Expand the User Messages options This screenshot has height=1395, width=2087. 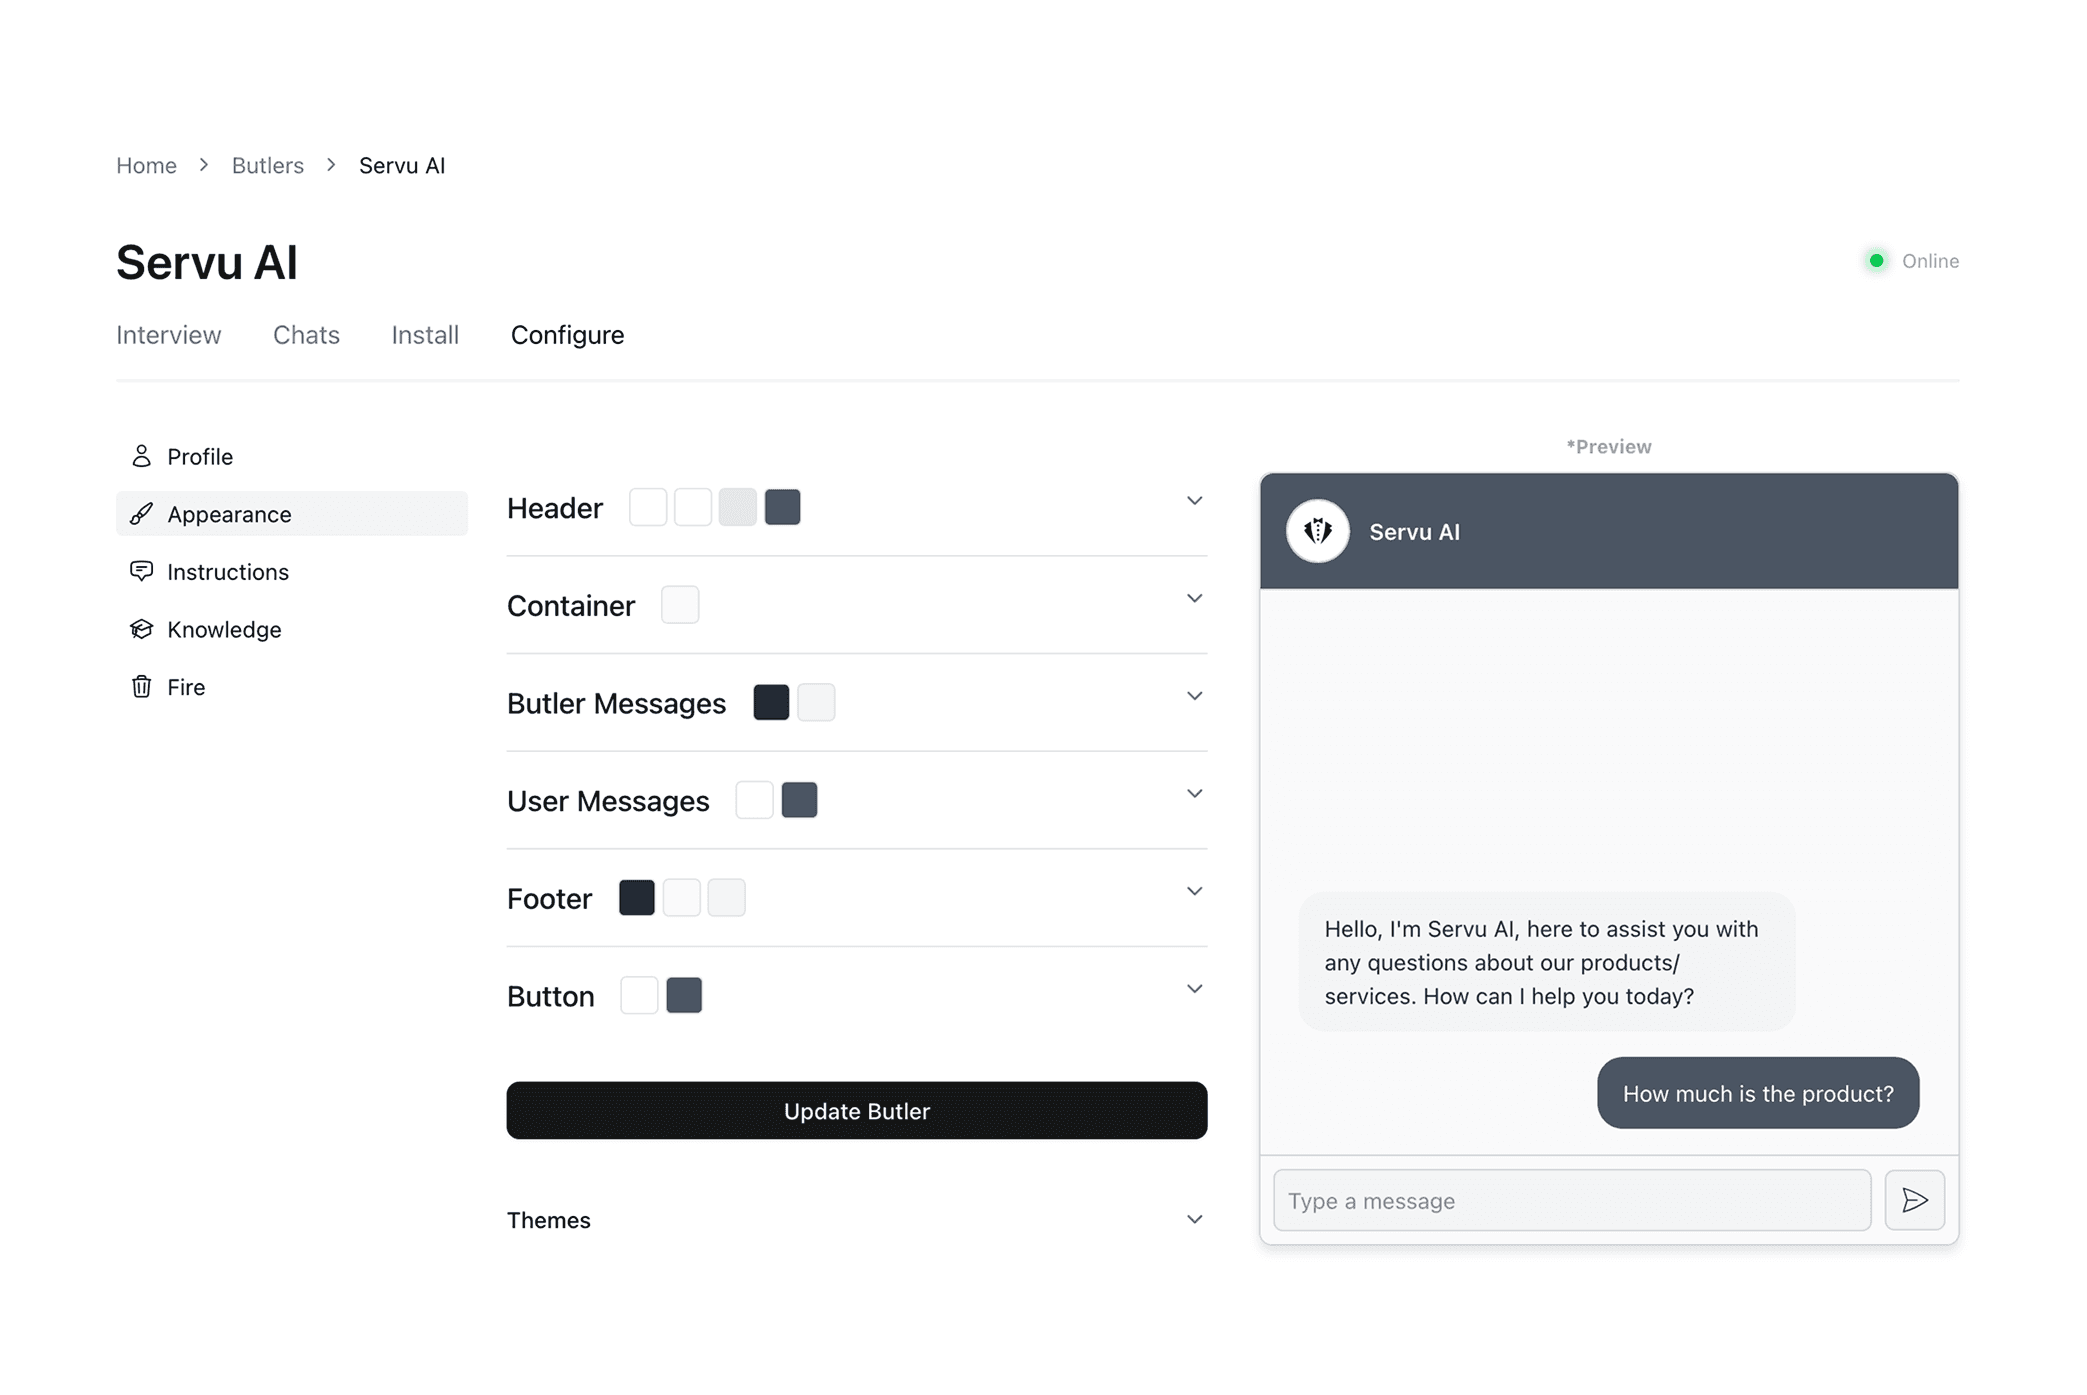coord(1194,792)
